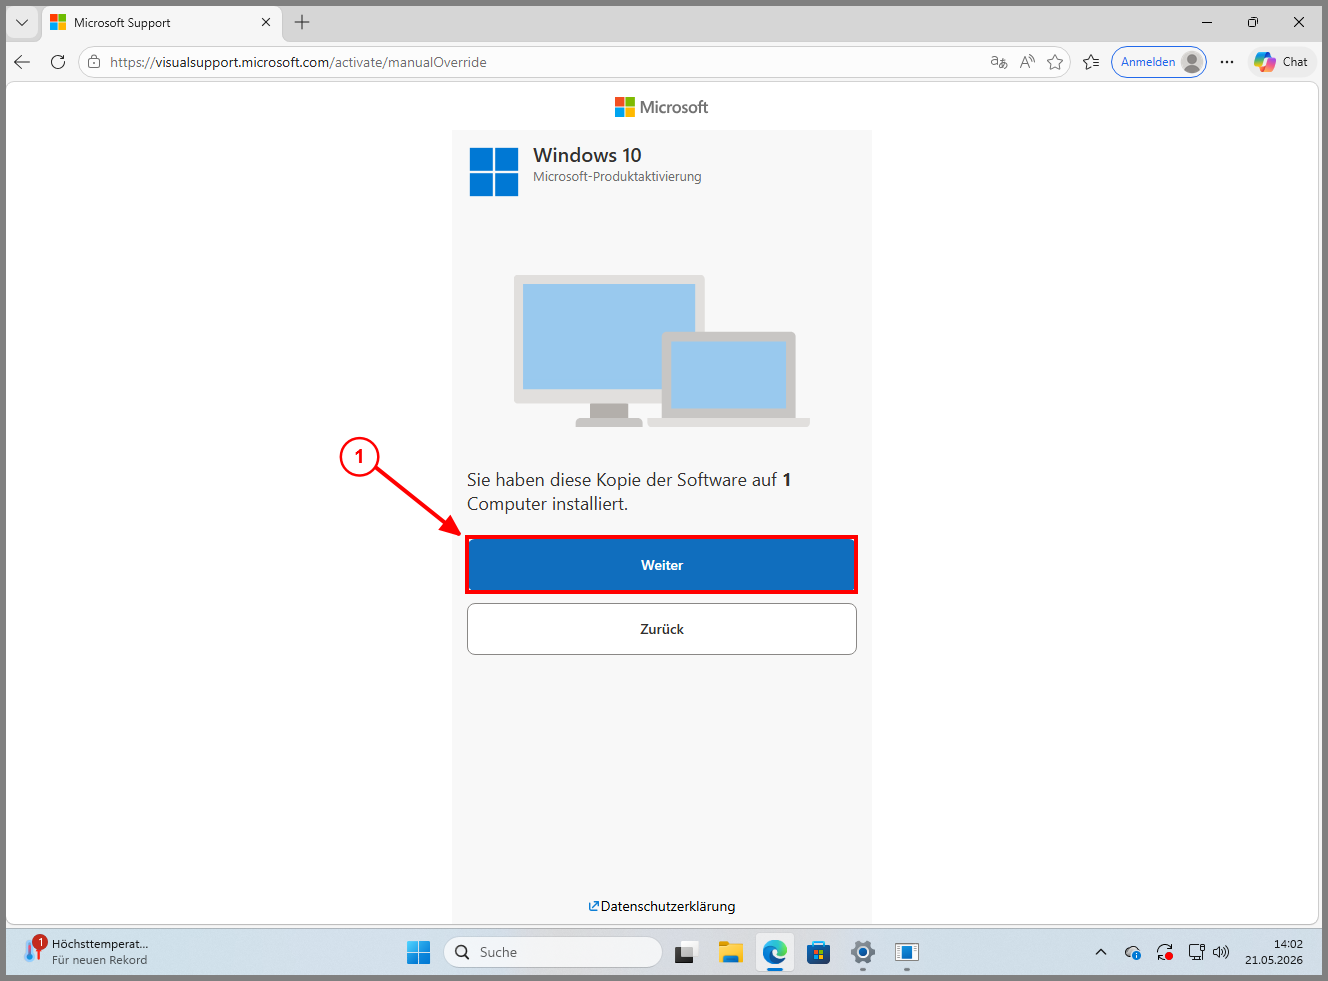Open the clock showing 14:02

1274,952
